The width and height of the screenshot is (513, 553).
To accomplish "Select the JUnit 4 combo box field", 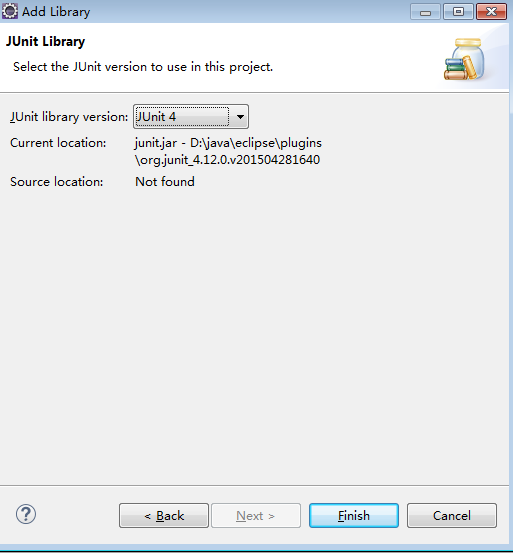I will click(x=191, y=117).
